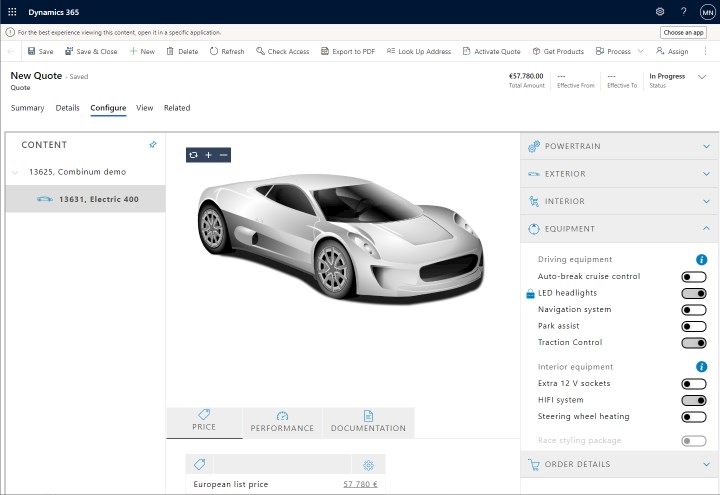
Task: Click the gear icon in price table header
Action: pos(368,465)
